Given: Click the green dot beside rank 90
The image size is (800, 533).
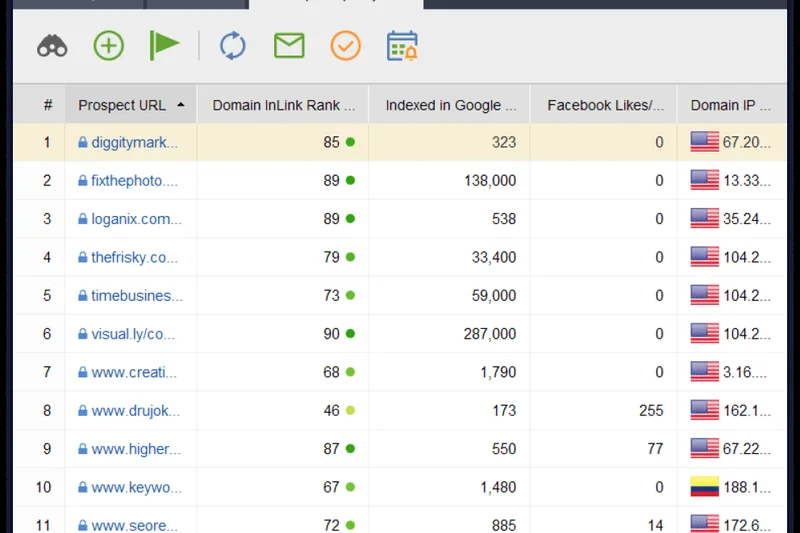Looking at the screenshot, I should coord(350,334).
